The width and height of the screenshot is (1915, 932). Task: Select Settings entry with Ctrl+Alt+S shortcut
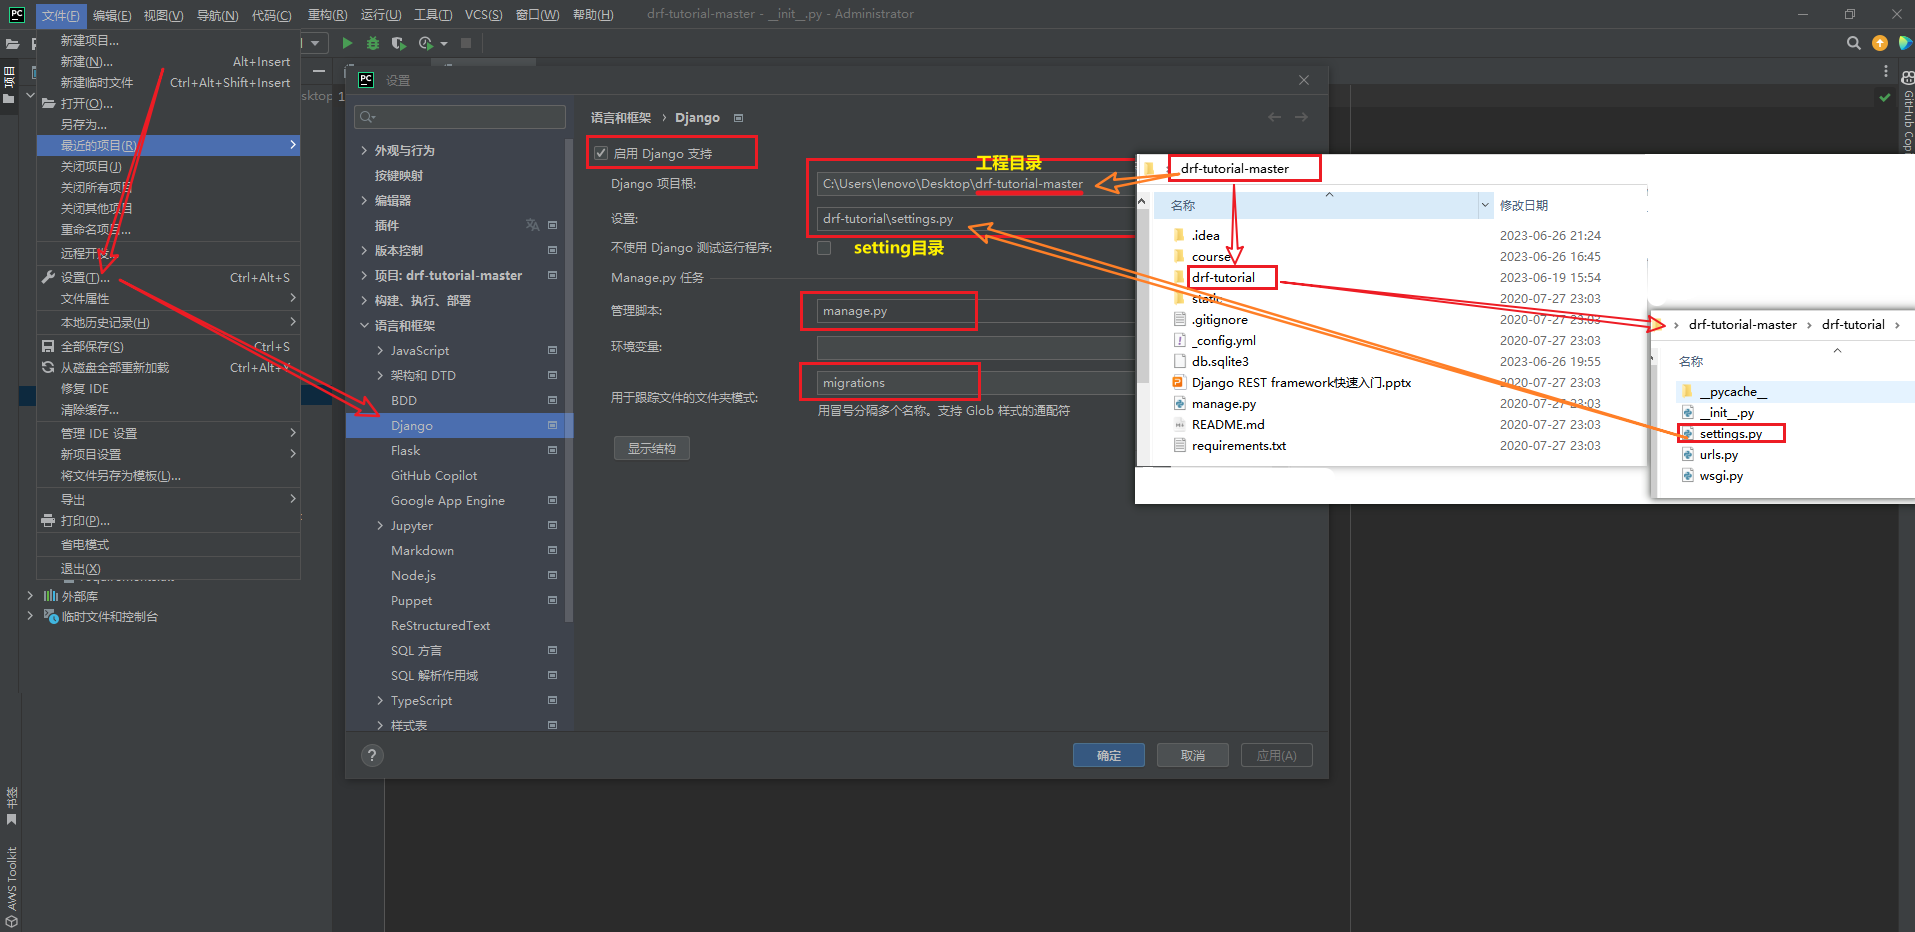(168, 277)
